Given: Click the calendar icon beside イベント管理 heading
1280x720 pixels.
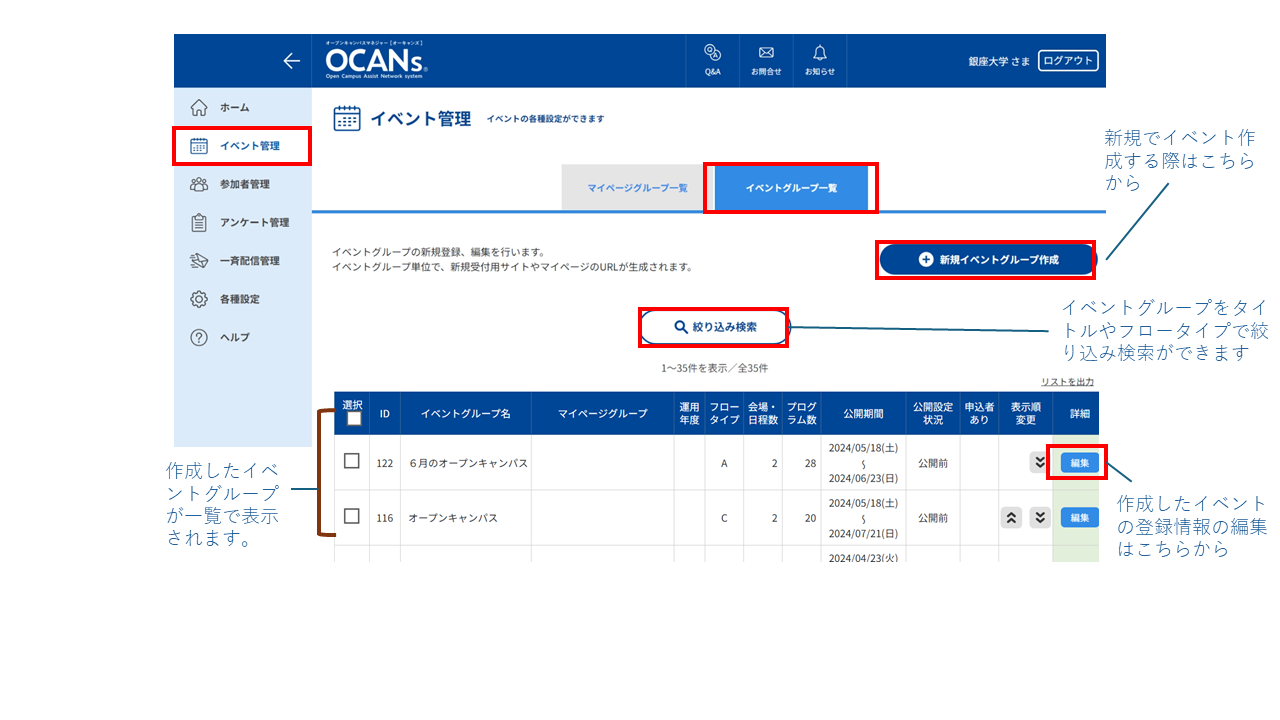Looking at the screenshot, I should 347,118.
